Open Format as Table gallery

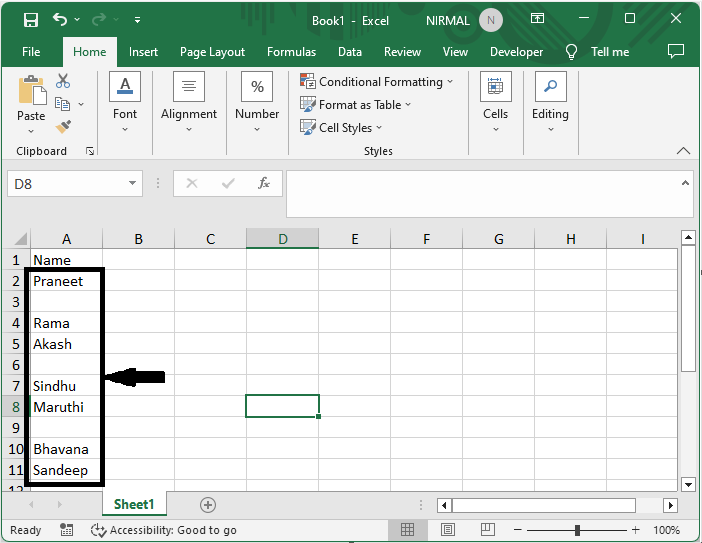click(355, 105)
